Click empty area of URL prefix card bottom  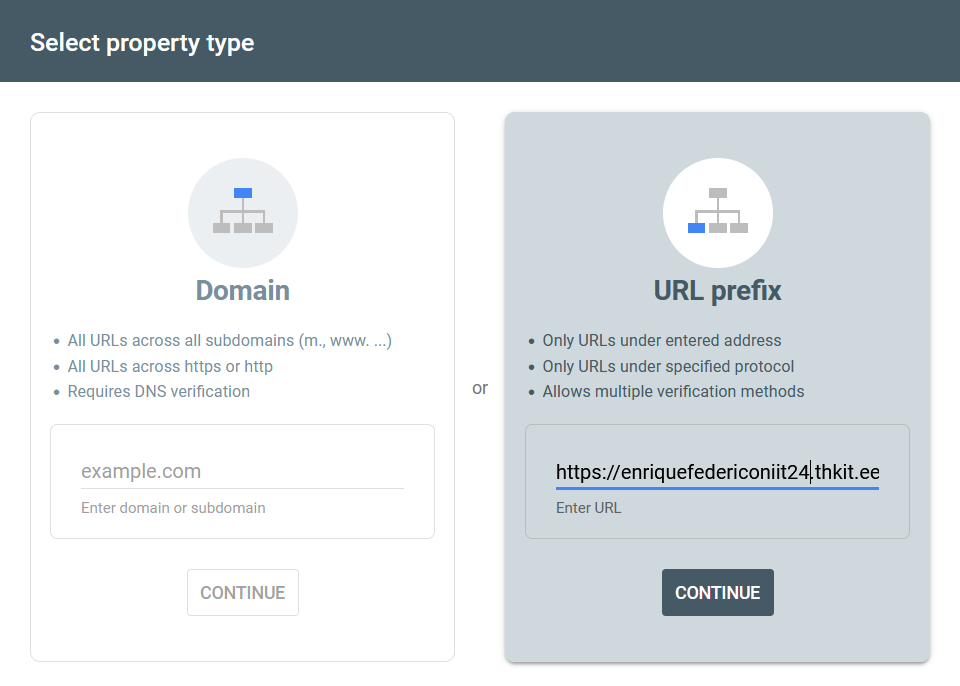pos(717,640)
